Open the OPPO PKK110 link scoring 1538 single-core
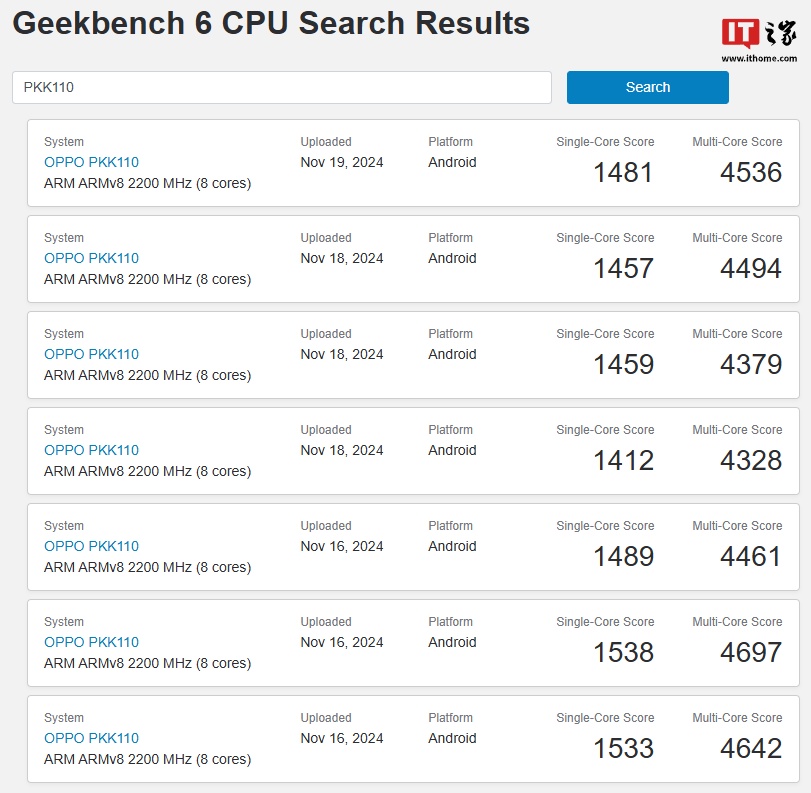 point(91,642)
